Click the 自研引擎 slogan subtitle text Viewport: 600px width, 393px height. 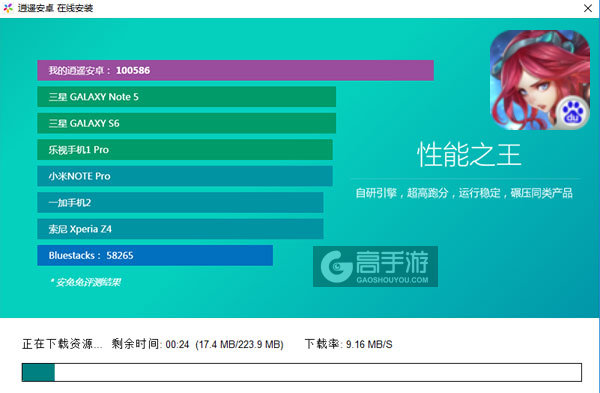click(464, 193)
